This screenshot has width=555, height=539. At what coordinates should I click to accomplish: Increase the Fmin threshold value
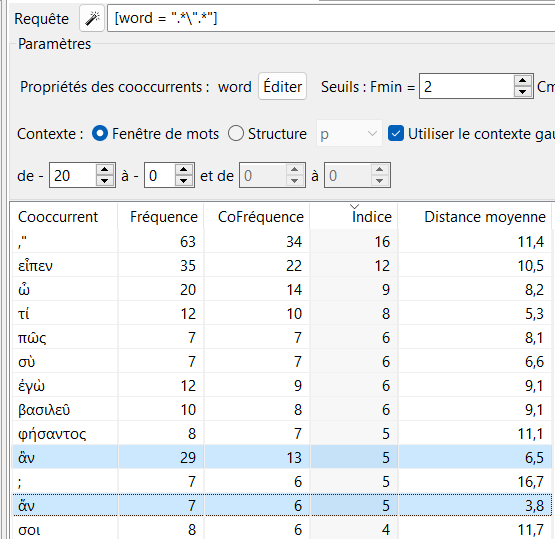coord(522,81)
